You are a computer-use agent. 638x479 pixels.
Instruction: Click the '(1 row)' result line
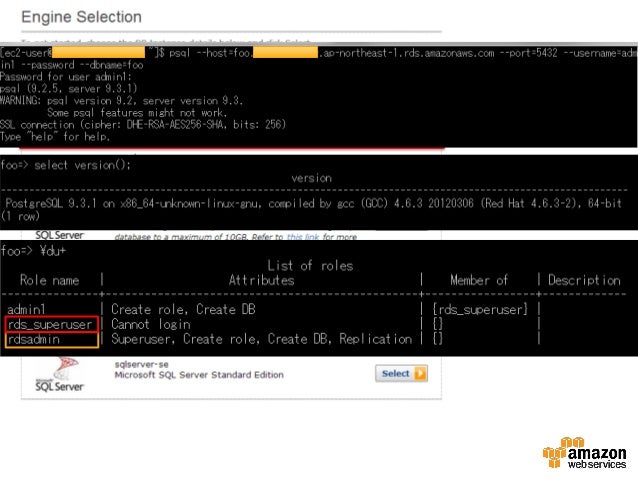(20, 216)
